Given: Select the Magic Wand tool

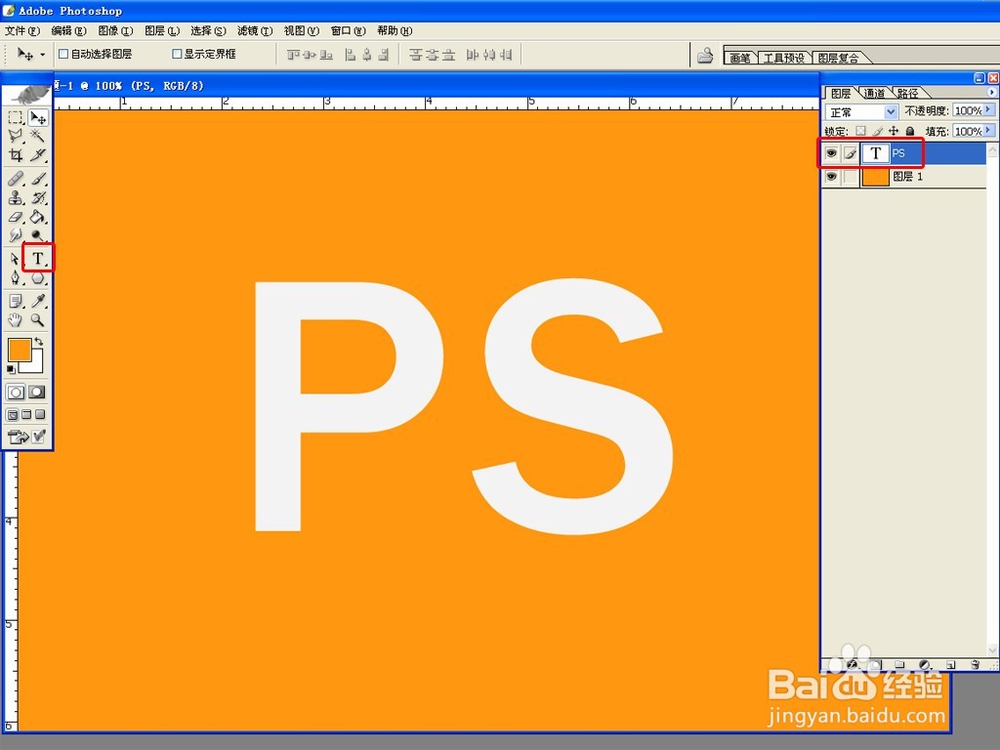Looking at the screenshot, I should tap(38, 136).
